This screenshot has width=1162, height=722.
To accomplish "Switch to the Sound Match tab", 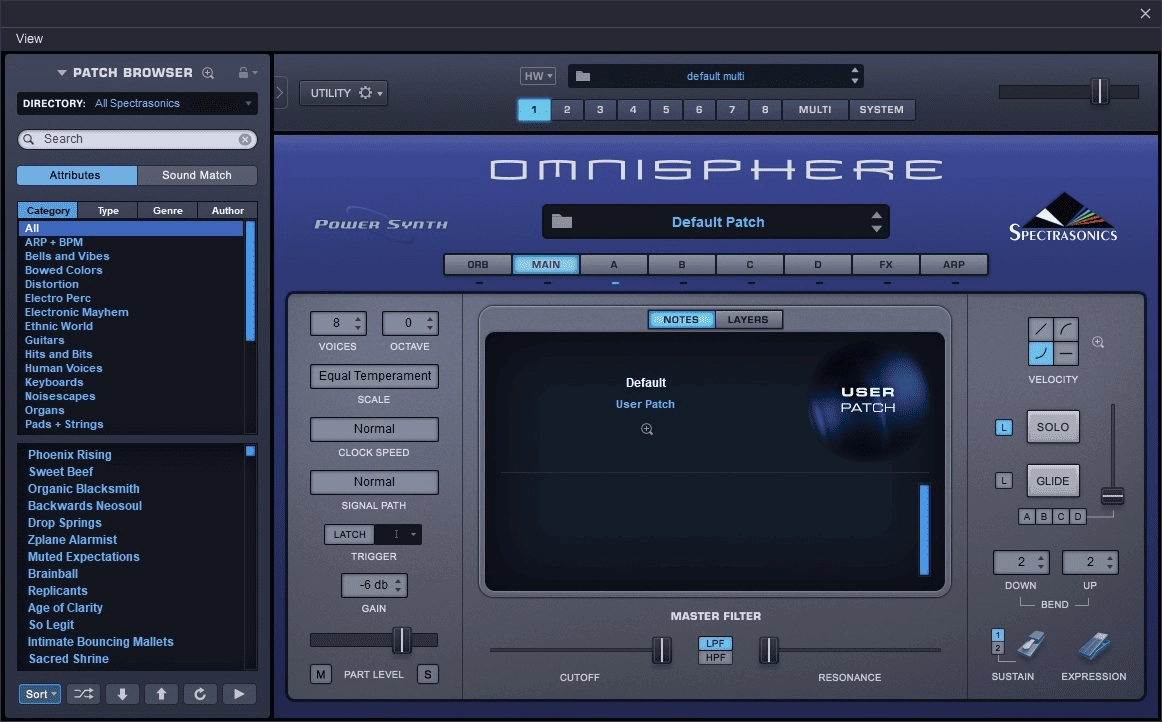I will [x=197, y=175].
